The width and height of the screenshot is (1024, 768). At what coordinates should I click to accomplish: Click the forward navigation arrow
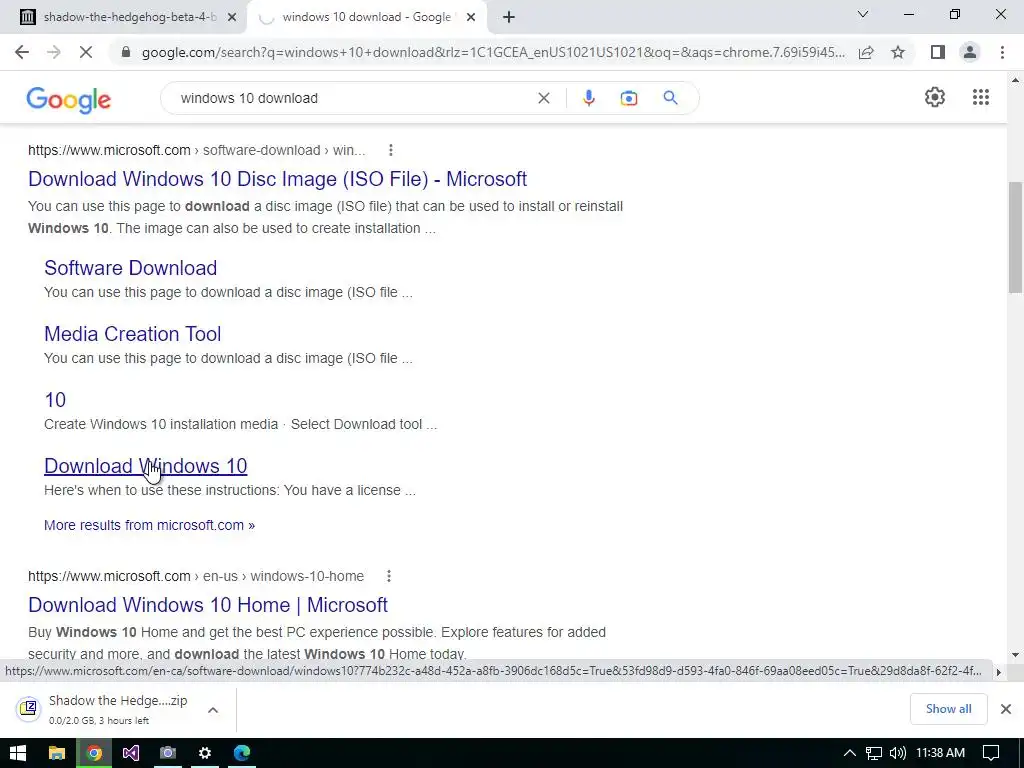point(54,52)
